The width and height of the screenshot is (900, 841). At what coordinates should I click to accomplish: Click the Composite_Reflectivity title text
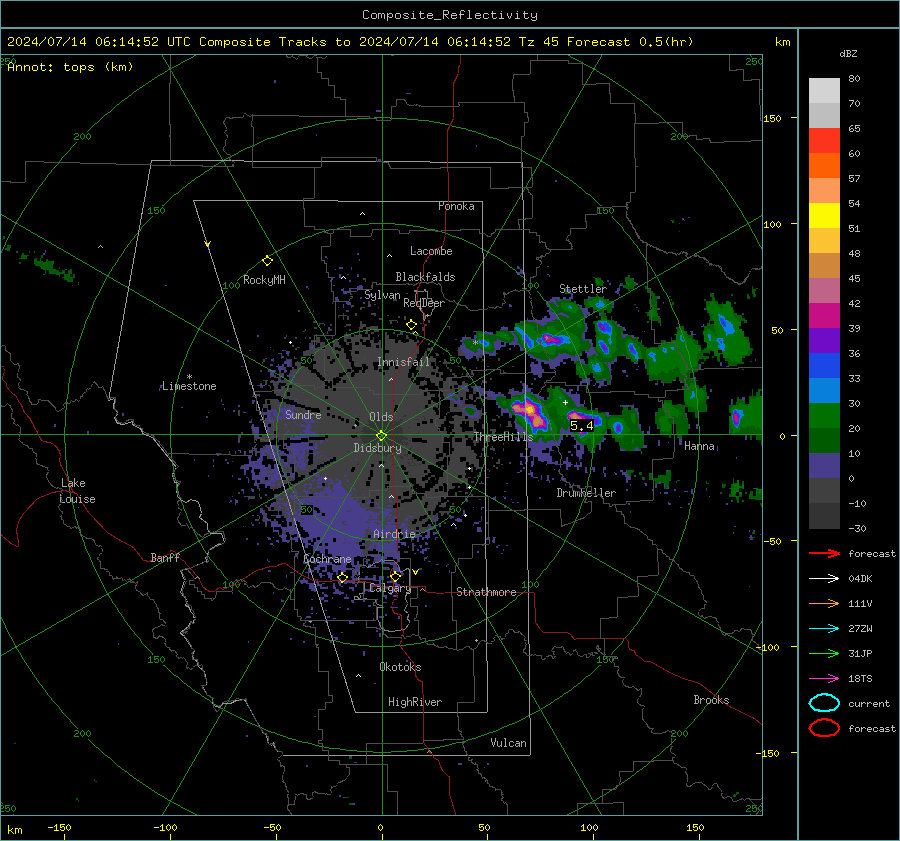point(450,15)
